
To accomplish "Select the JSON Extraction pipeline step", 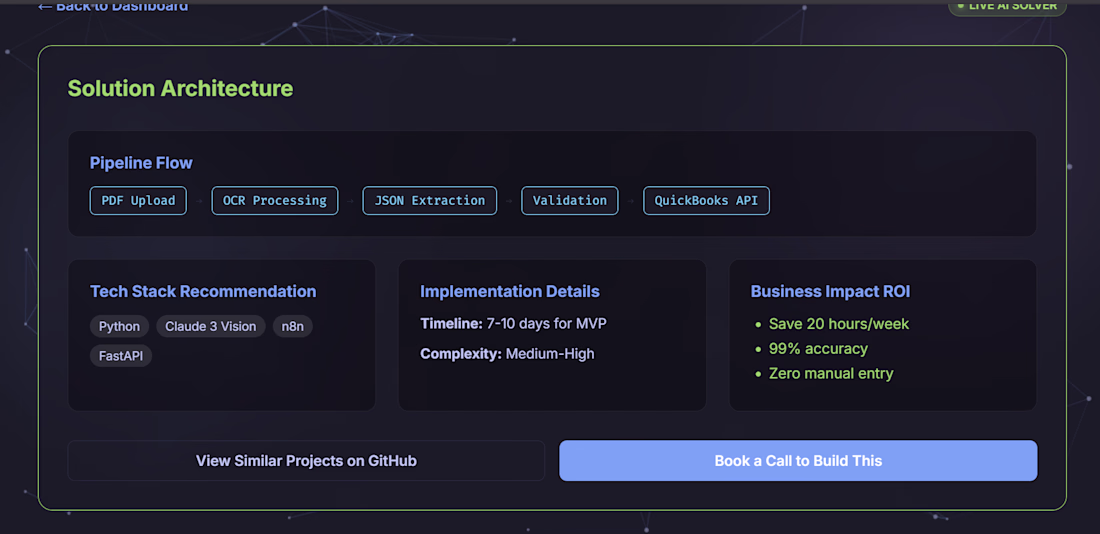I will click(x=429, y=201).
